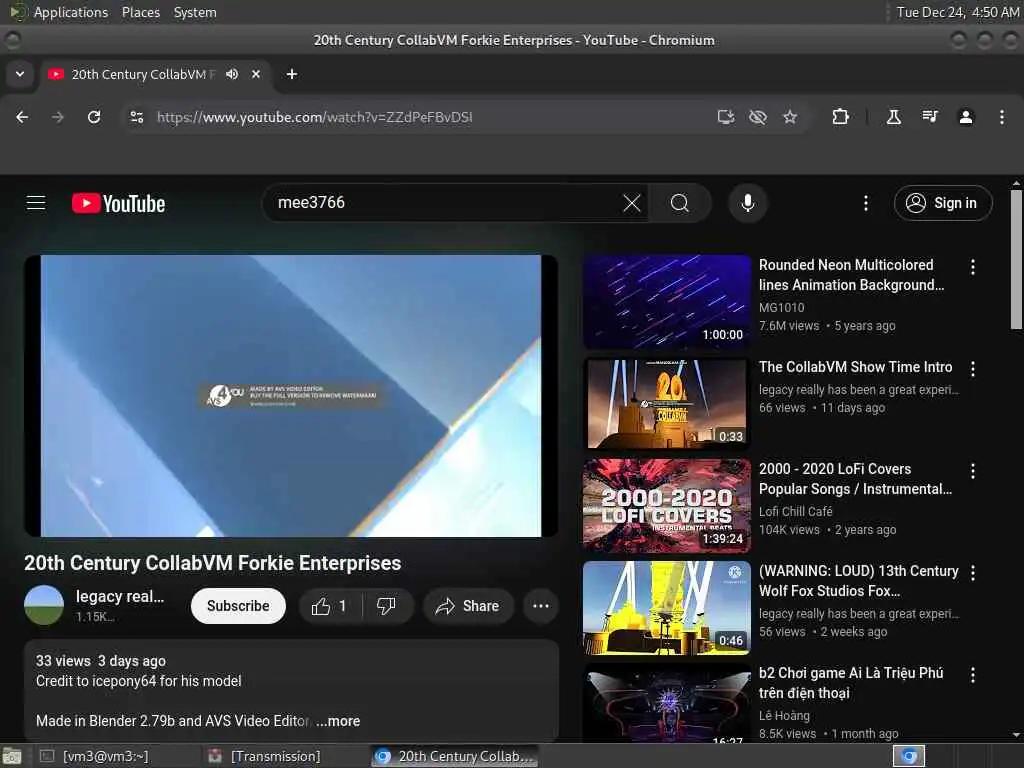
Task: Click the 1.15K subscriber count text
Action: 95,616
